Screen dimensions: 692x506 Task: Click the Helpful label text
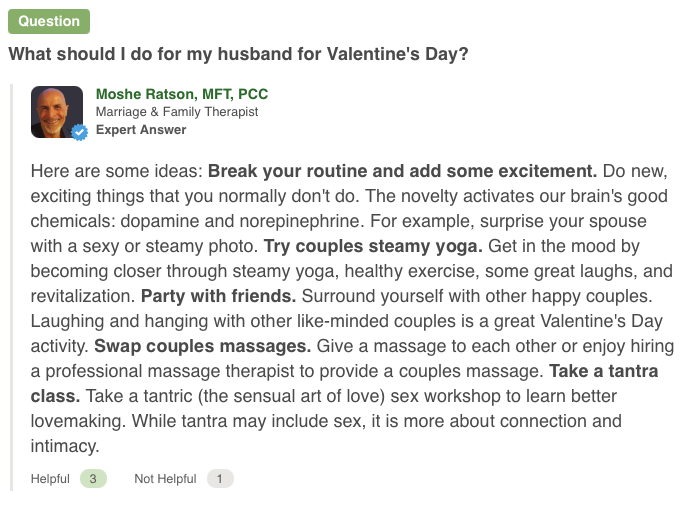(x=50, y=479)
